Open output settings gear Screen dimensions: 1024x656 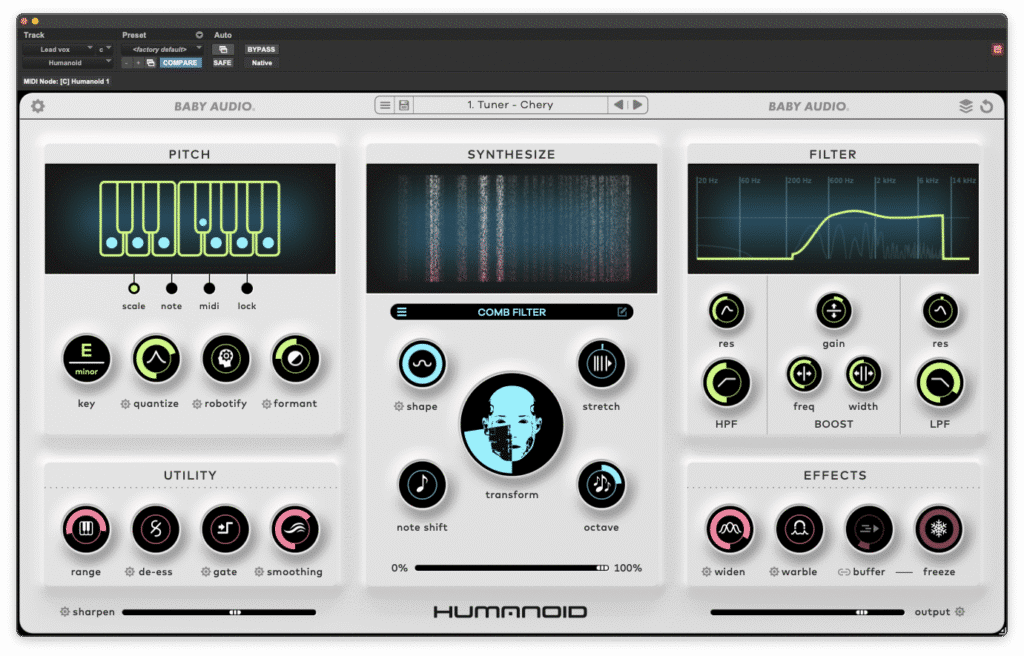960,612
